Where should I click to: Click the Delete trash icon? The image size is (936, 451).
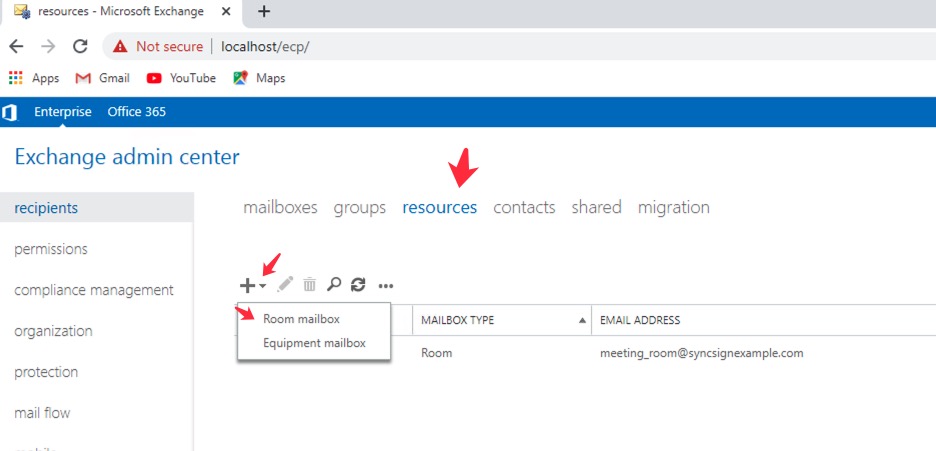(309, 285)
